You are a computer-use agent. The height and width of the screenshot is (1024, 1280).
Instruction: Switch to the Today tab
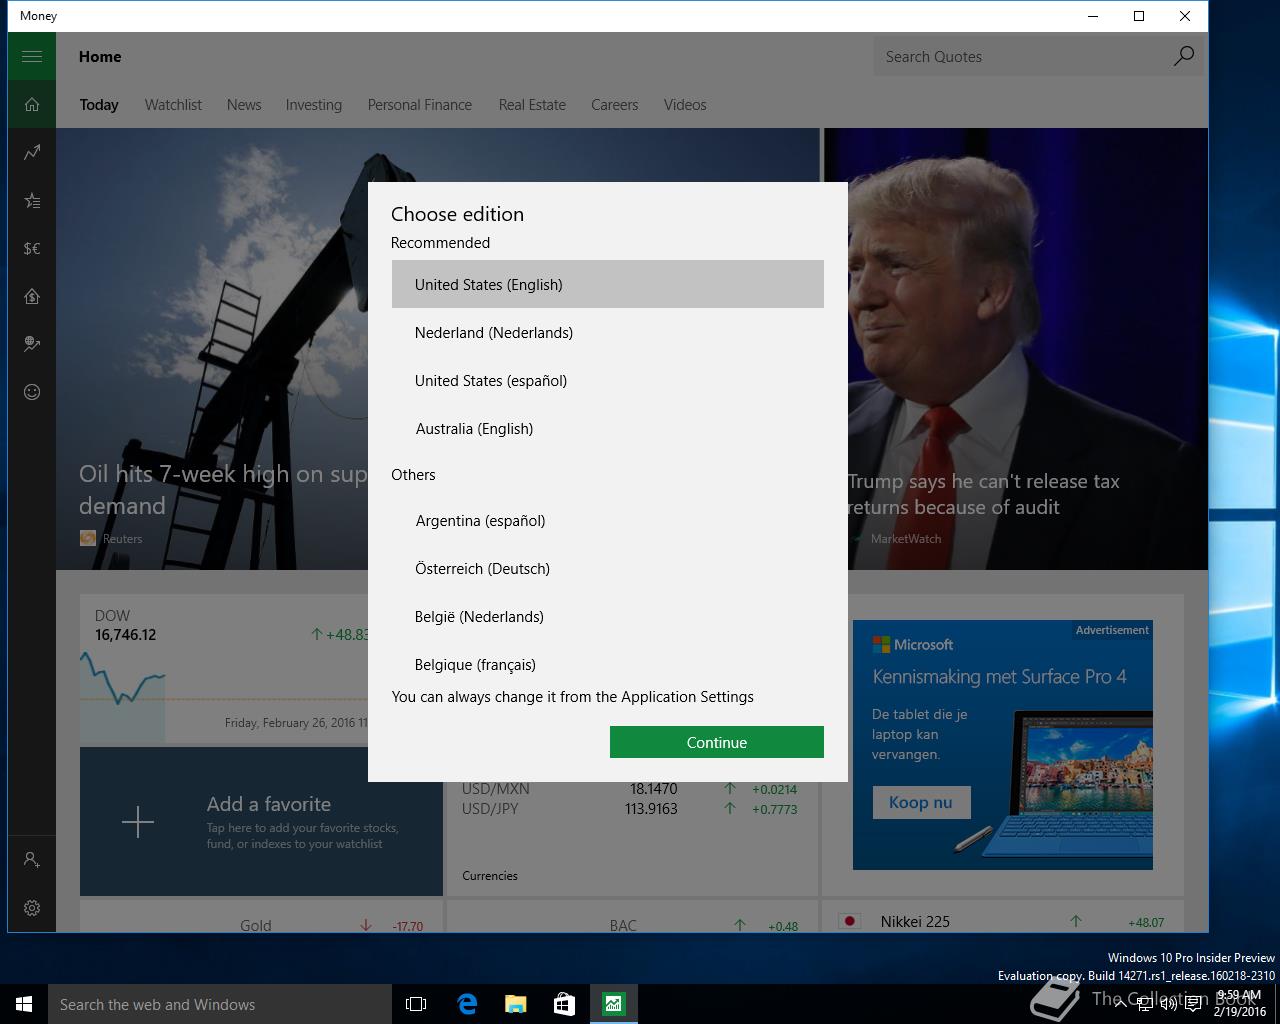(99, 104)
